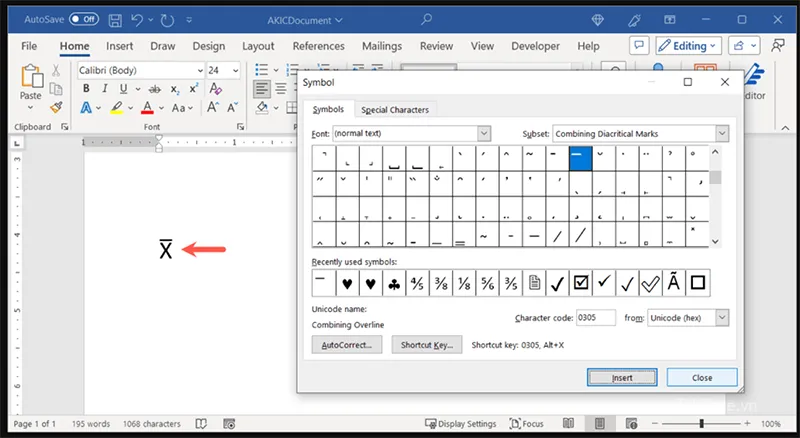Select the club suit recently used symbol
Screen dimensions: 800x438
coord(394,283)
